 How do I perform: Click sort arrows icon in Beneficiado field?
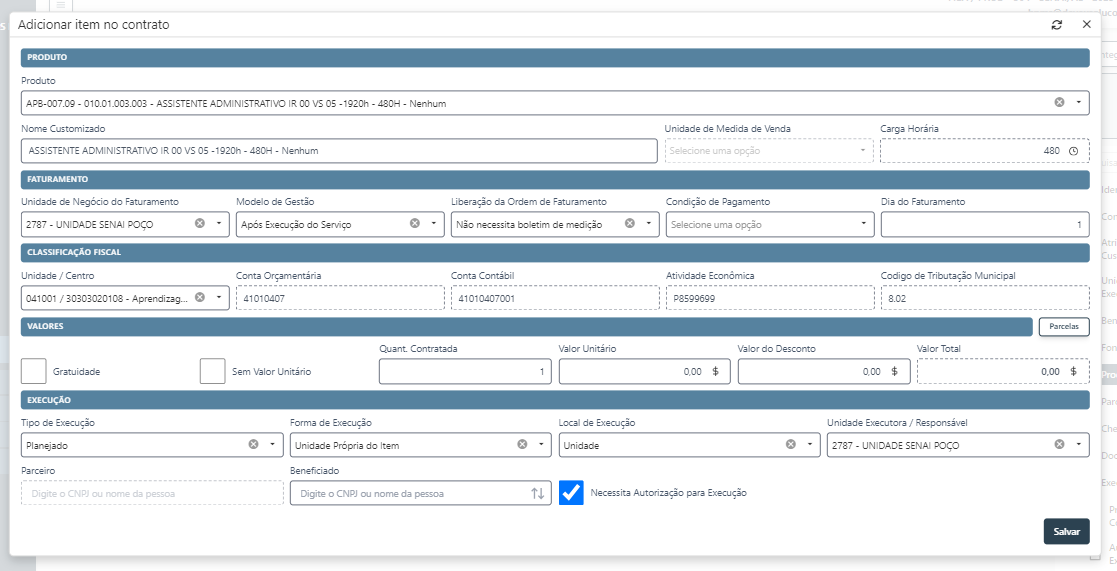537,493
